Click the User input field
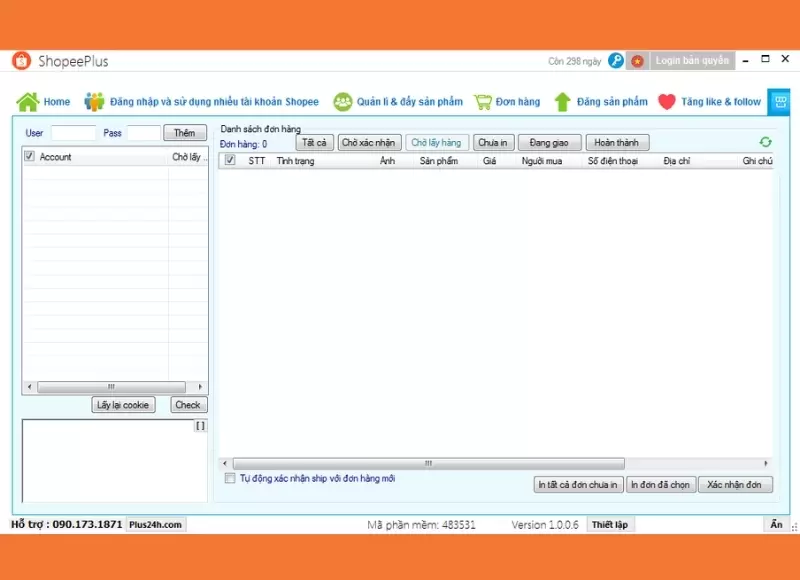Viewport: 800px width, 580px height. (x=73, y=133)
